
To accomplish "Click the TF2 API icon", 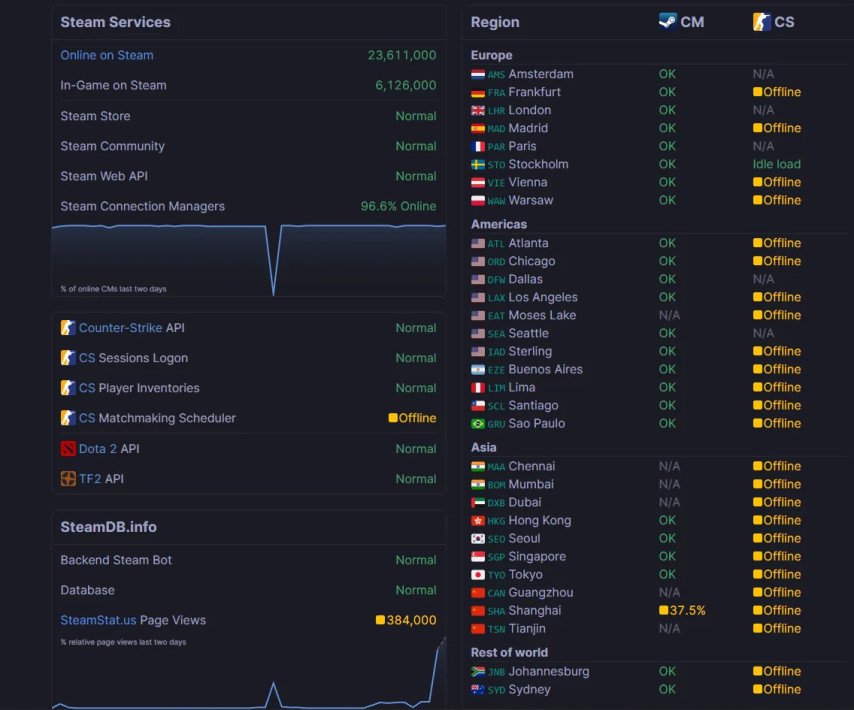I will [x=68, y=479].
